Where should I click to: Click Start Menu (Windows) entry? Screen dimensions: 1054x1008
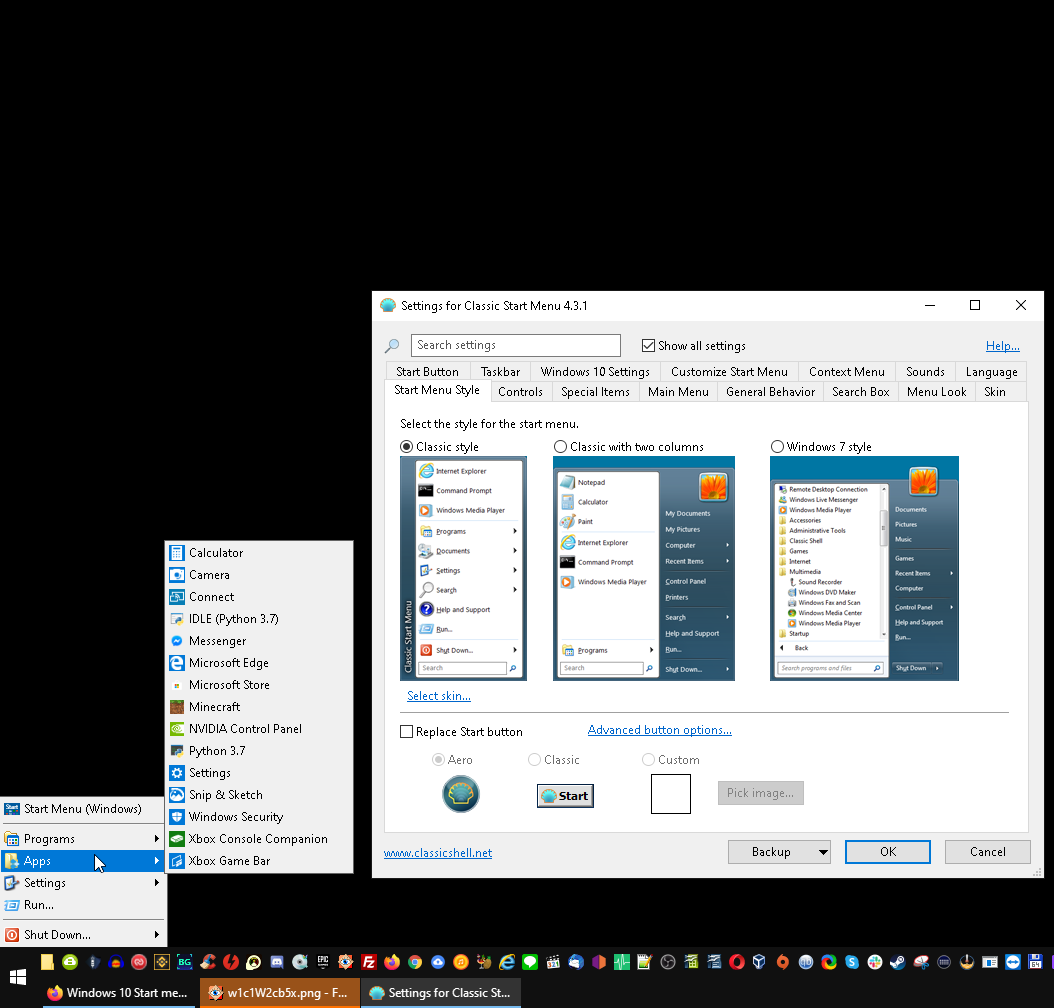(83, 809)
